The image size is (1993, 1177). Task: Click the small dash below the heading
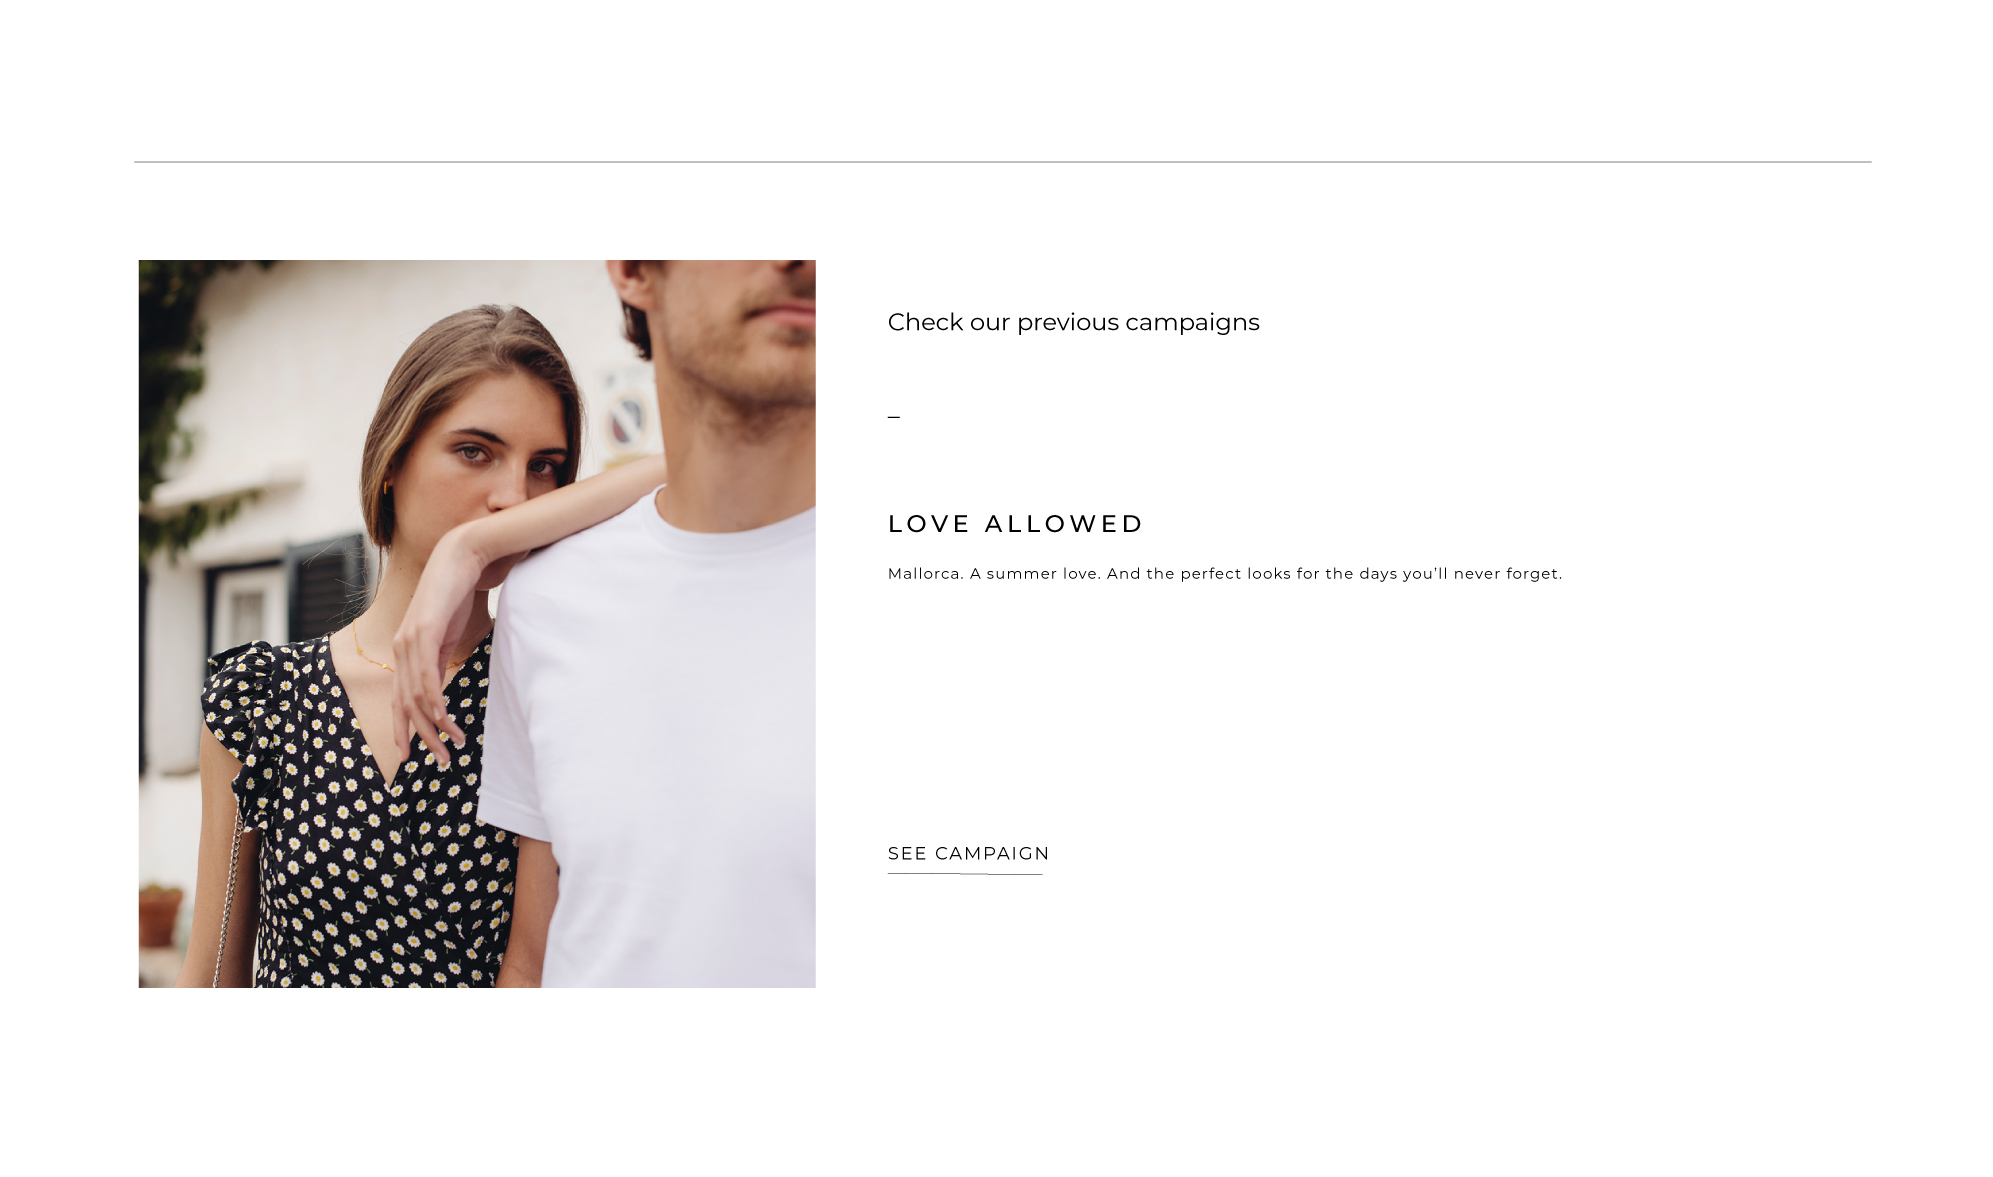[894, 416]
